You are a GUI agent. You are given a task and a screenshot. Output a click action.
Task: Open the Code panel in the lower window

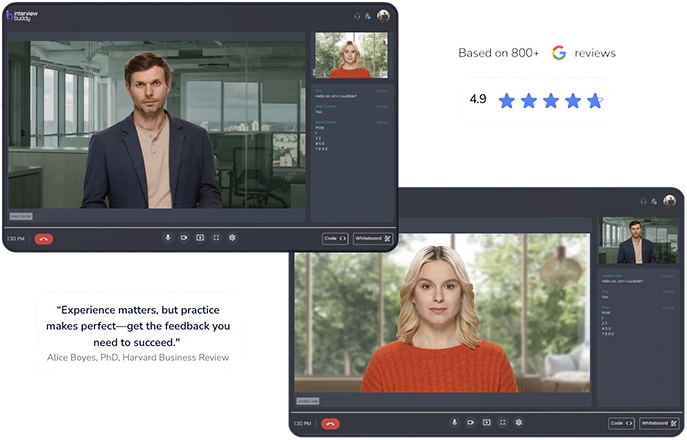click(x=621, y=423)
